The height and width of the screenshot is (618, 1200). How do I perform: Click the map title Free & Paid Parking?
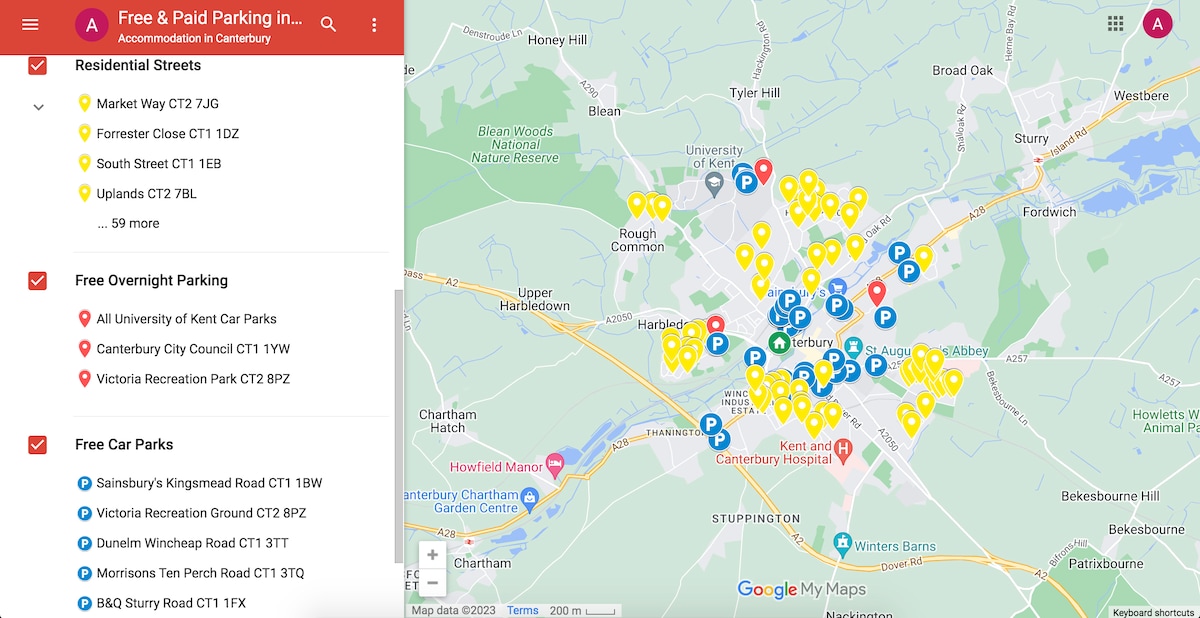(210, 18)
